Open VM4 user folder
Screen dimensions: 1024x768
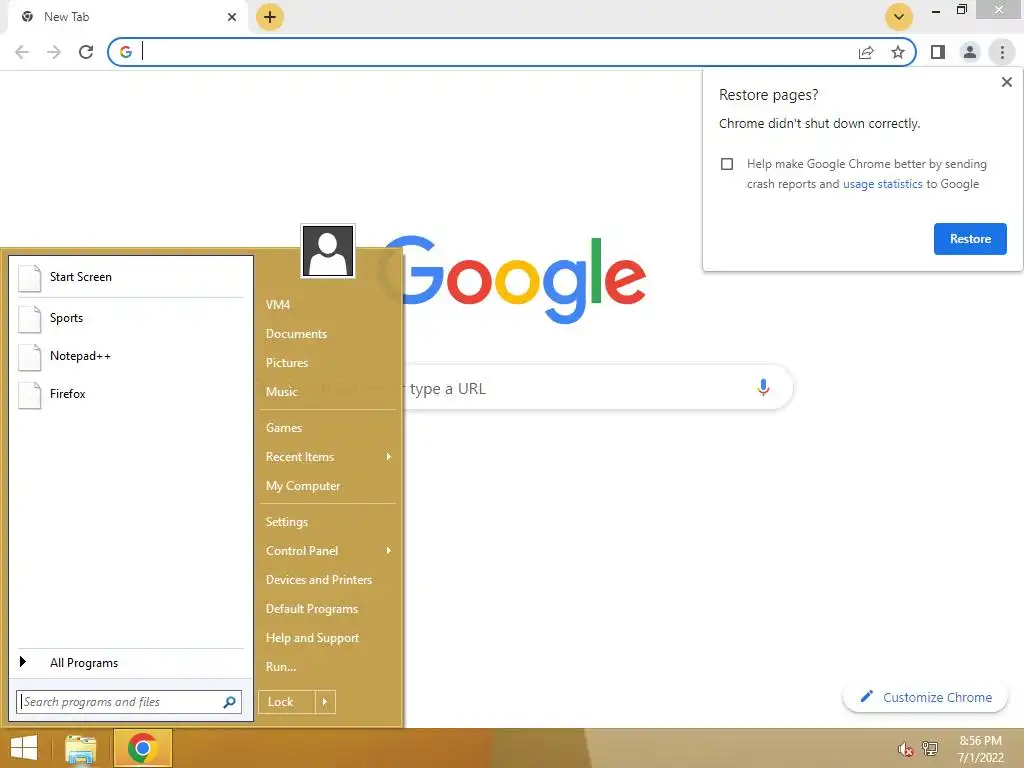tap(278, 305)
